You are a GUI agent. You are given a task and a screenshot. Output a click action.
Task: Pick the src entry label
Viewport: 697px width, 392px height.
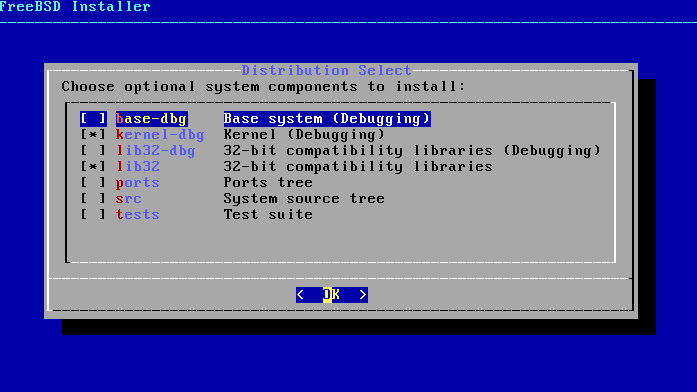tap(129, 199)
